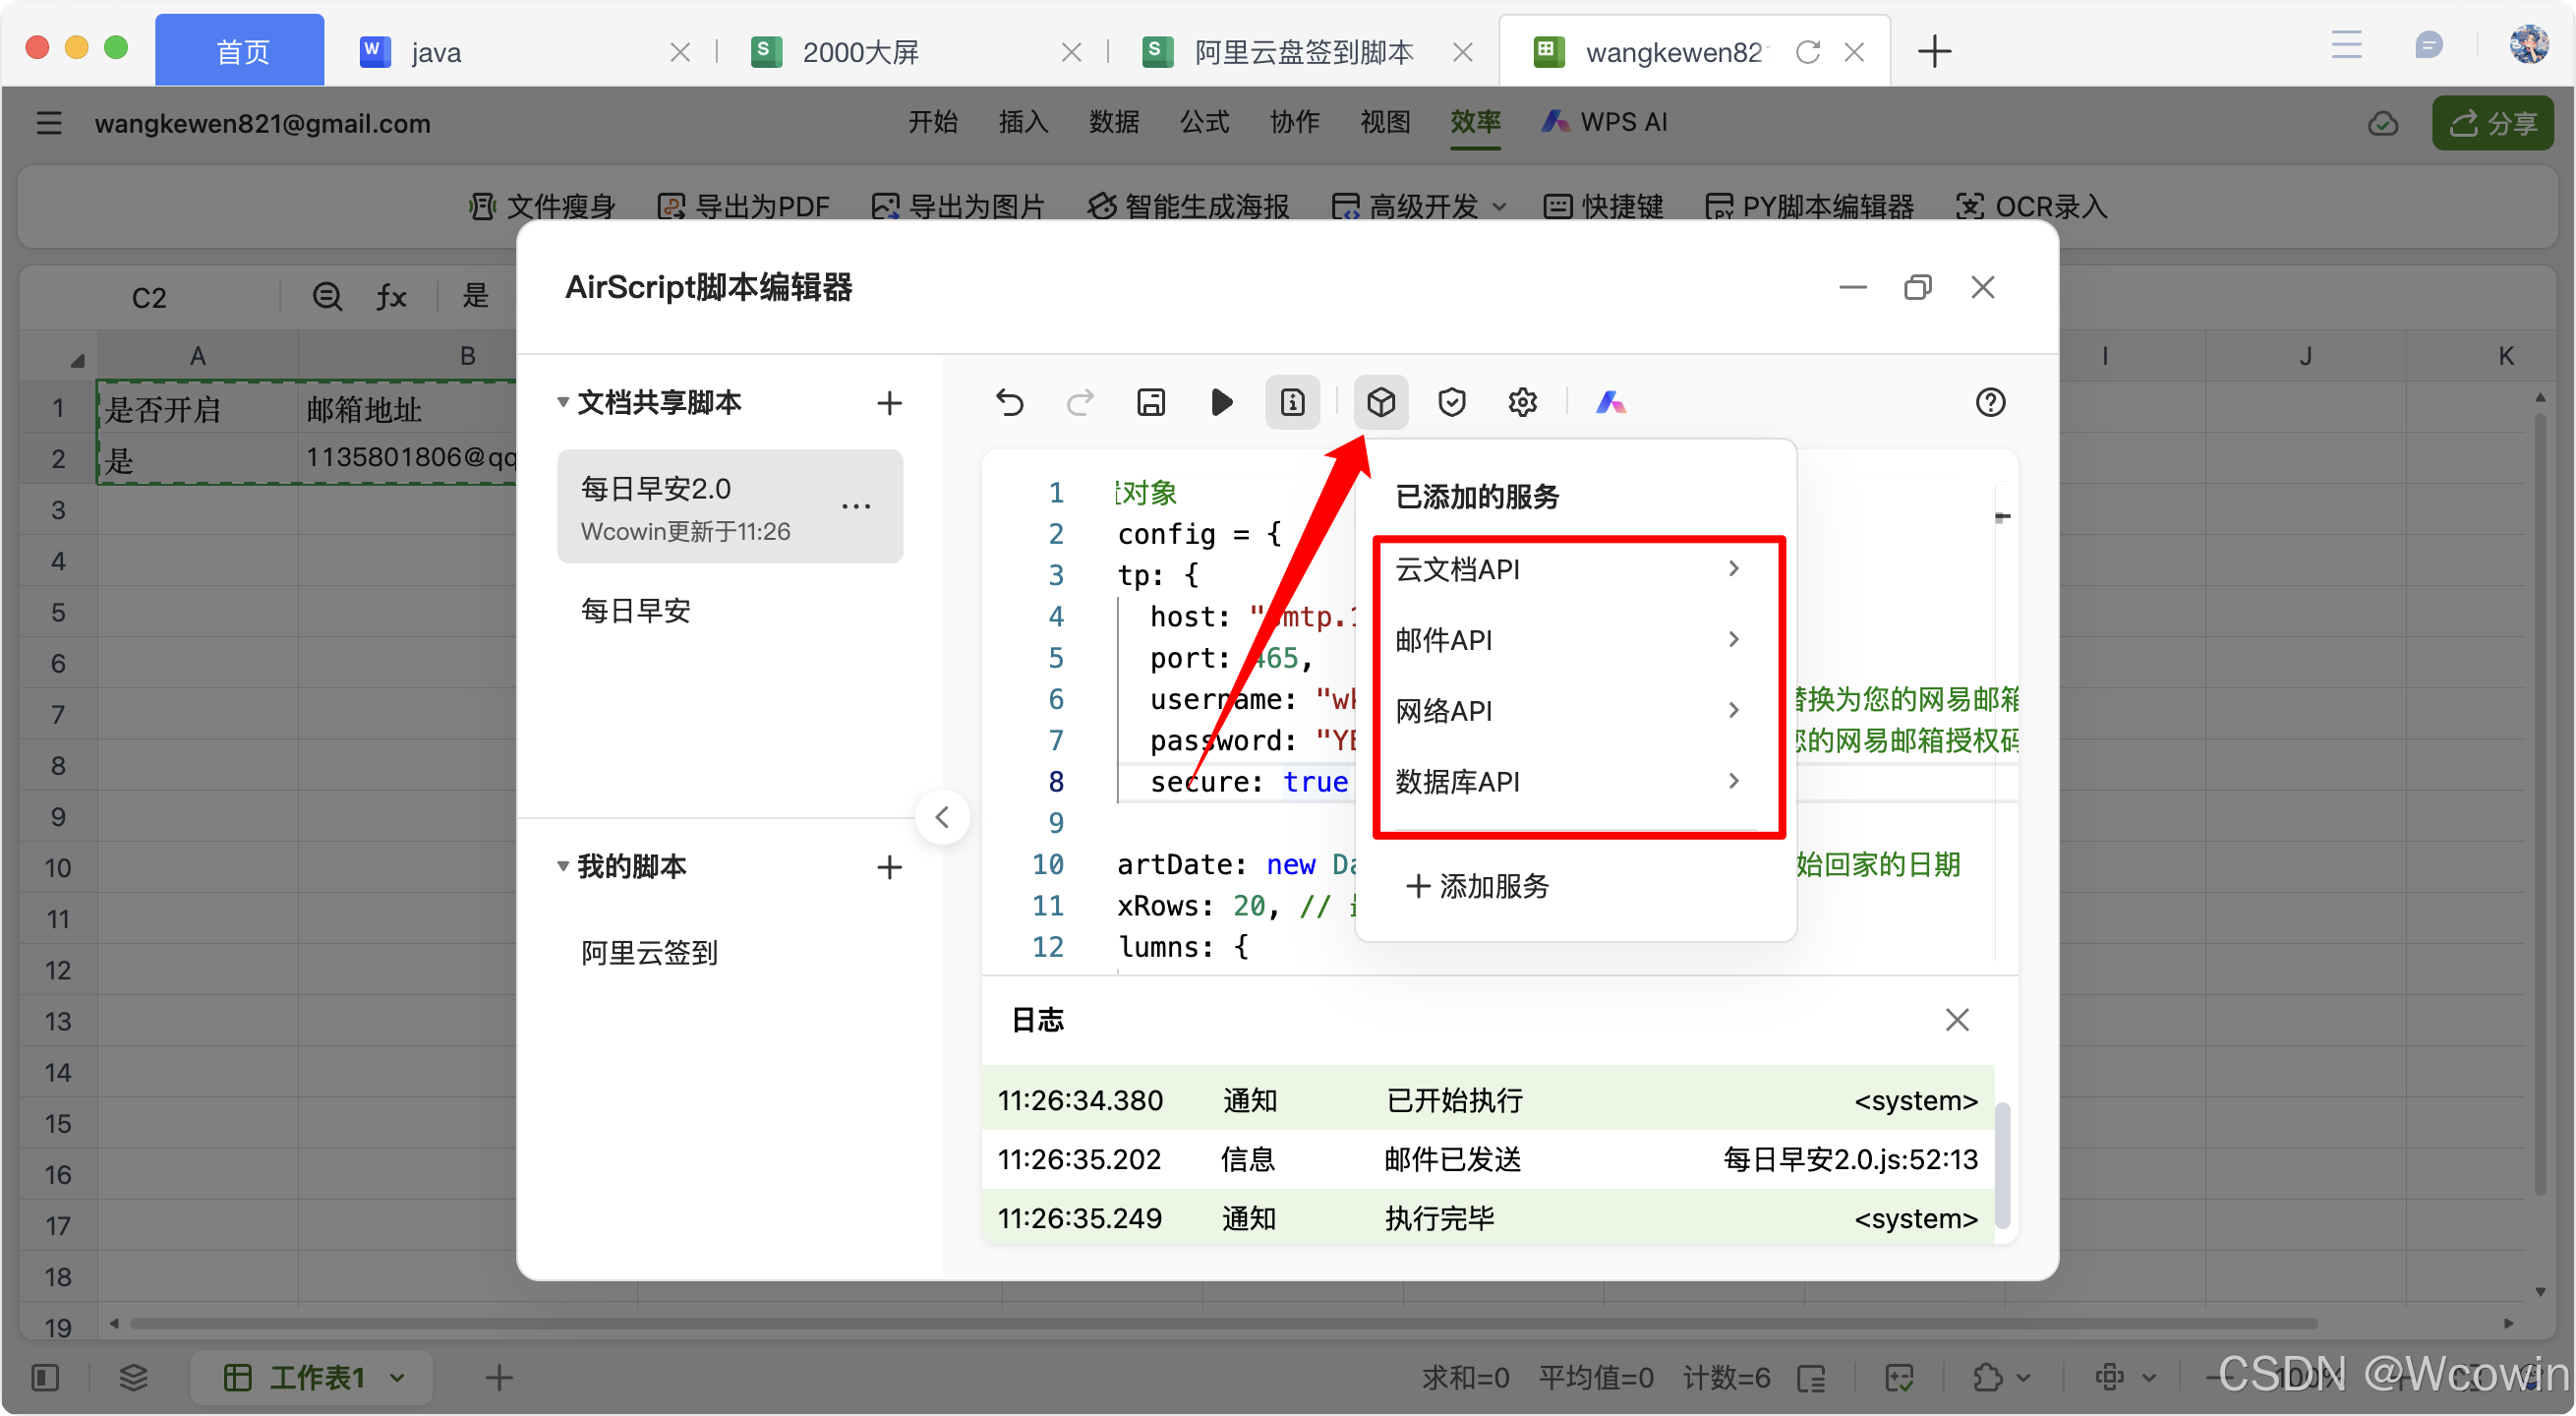Save the script with the floppy icon
Image resolution: width=2576 pixels, height=1416 pixels.
pos(1151,403)
